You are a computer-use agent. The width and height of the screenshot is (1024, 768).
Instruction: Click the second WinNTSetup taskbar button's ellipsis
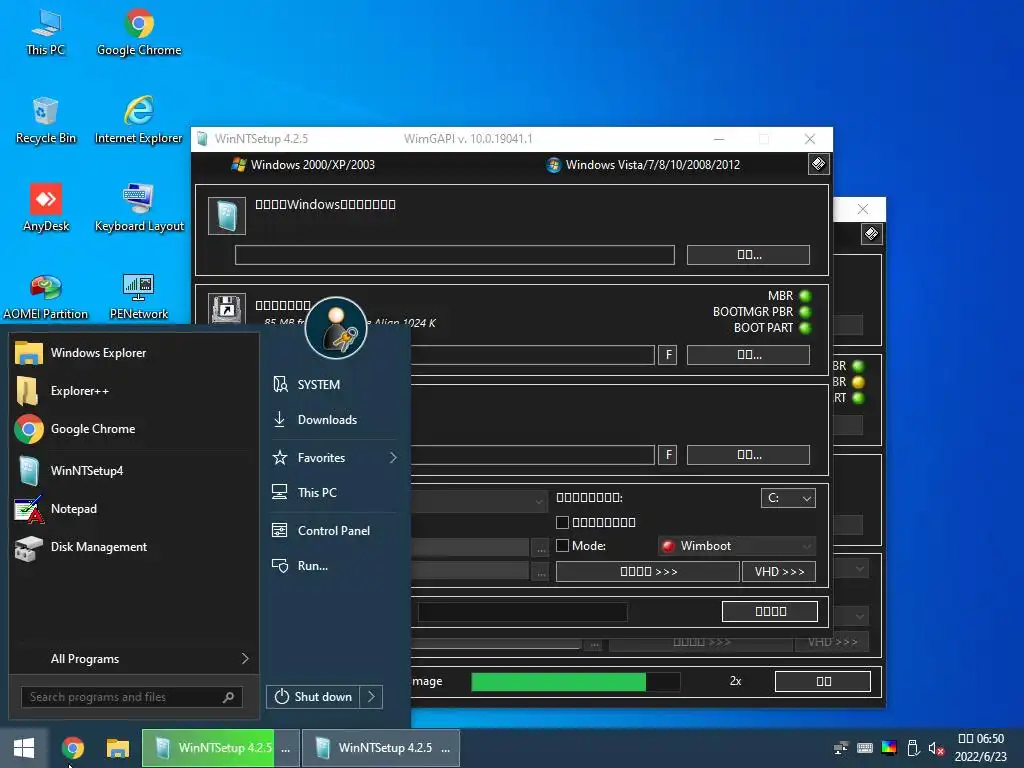[446, 748]
